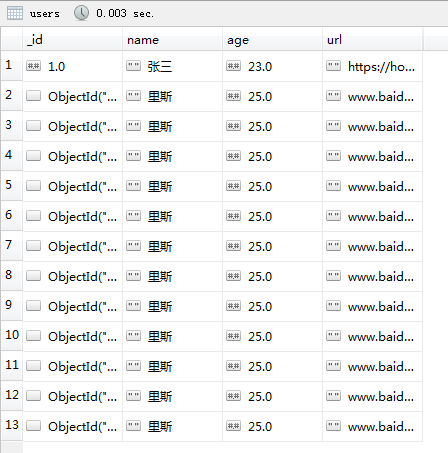Select the ObjectId value in row 11
The height and width of the screenshot is (453, 448).
pos(82,367)
